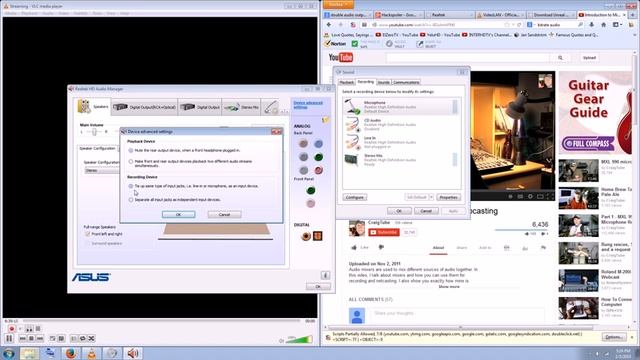The image size is (640, 360).
Task: Open the Sounds tab in the Sound dialog
Action: 384,82
